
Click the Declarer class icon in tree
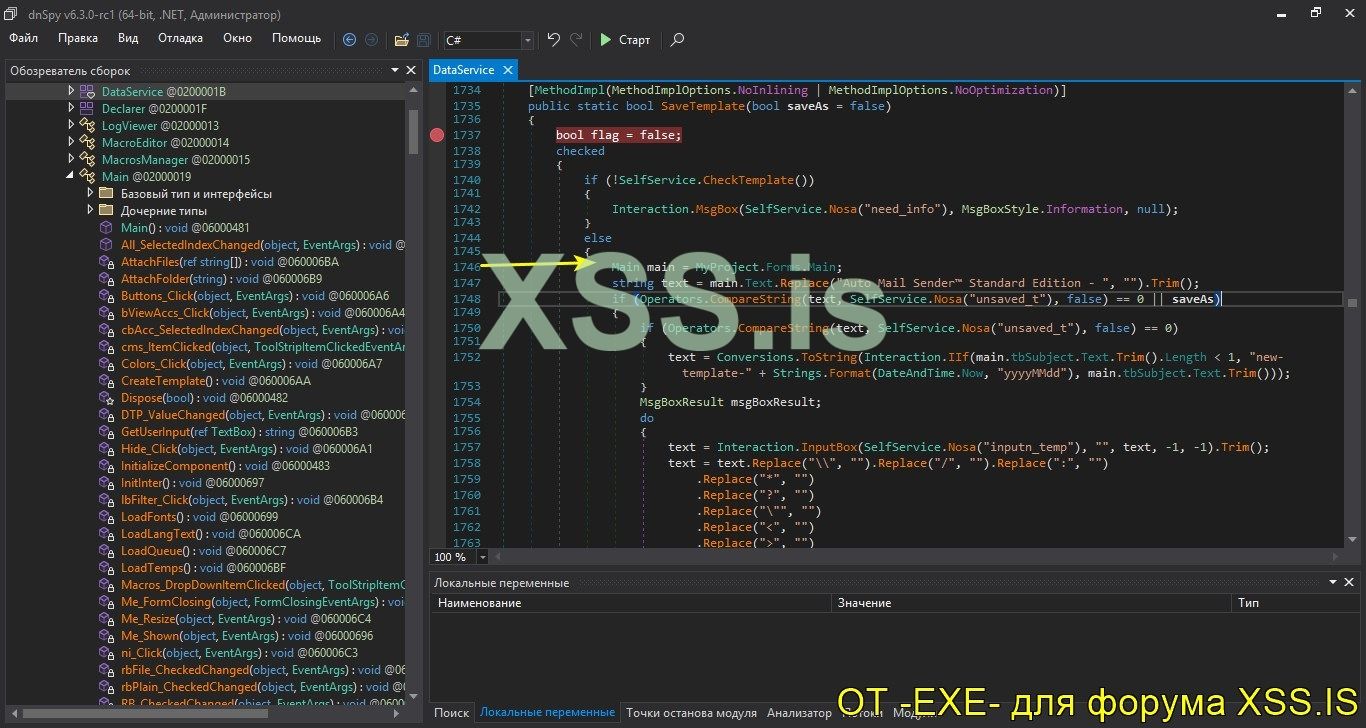click(87, 108)
